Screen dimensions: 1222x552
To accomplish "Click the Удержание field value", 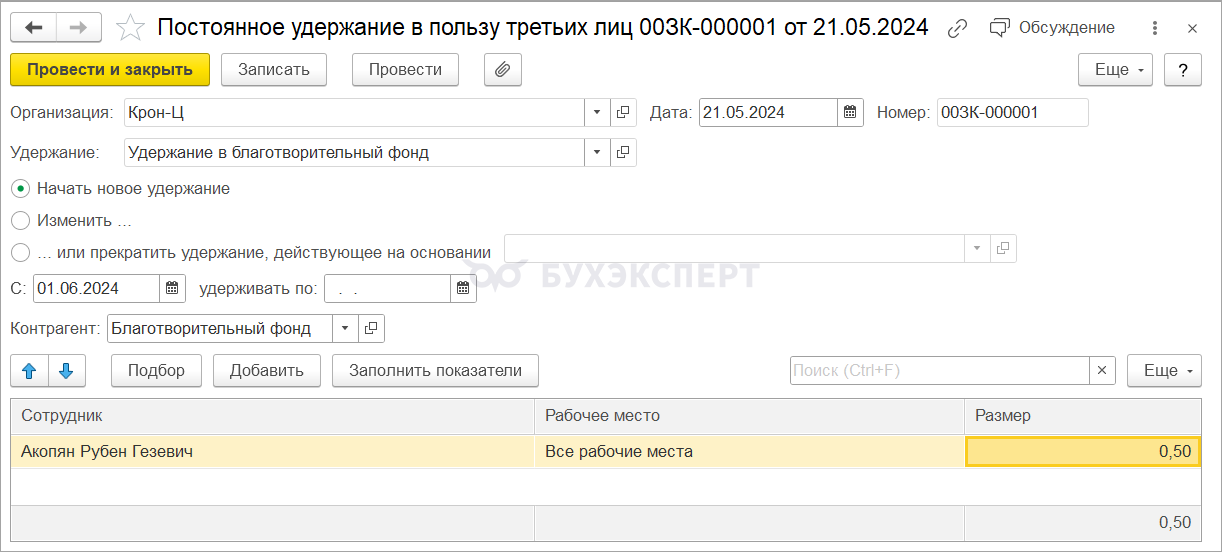I will 354,152.
